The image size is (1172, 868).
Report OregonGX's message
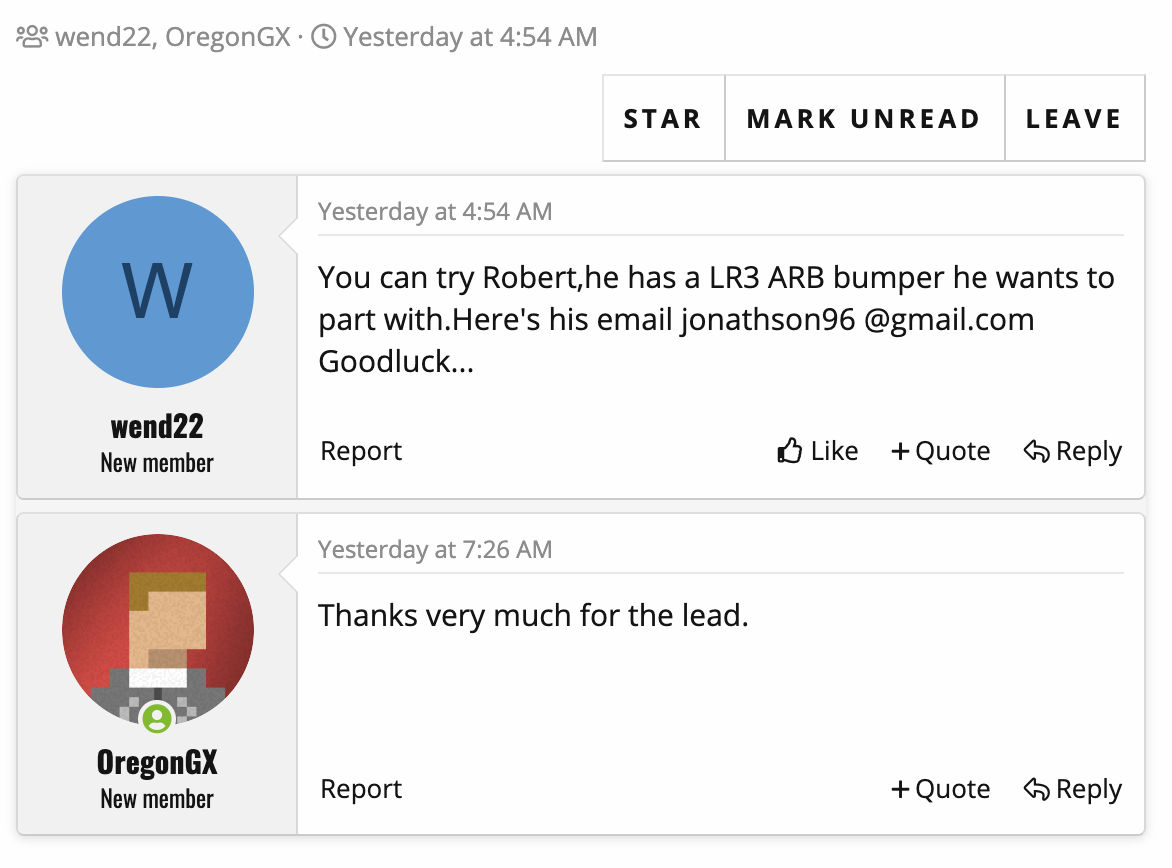pyautogui.click(x=361, y=789)
